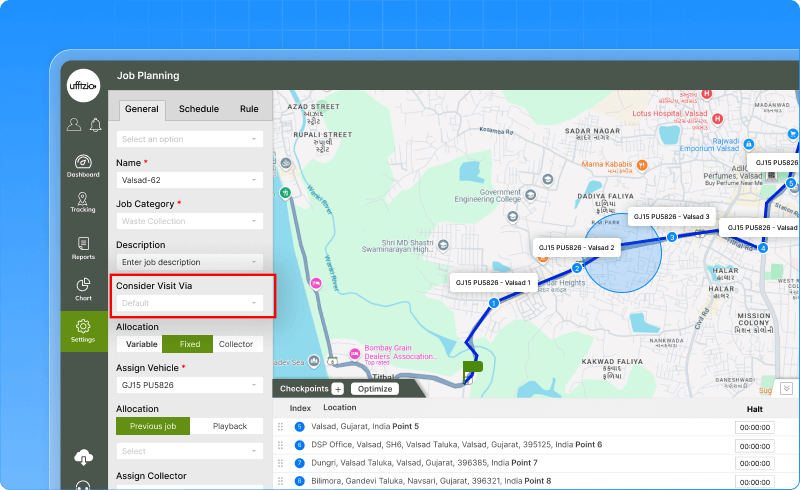
Task: Switch to the Schedule tab
Action: pos(199,110)
